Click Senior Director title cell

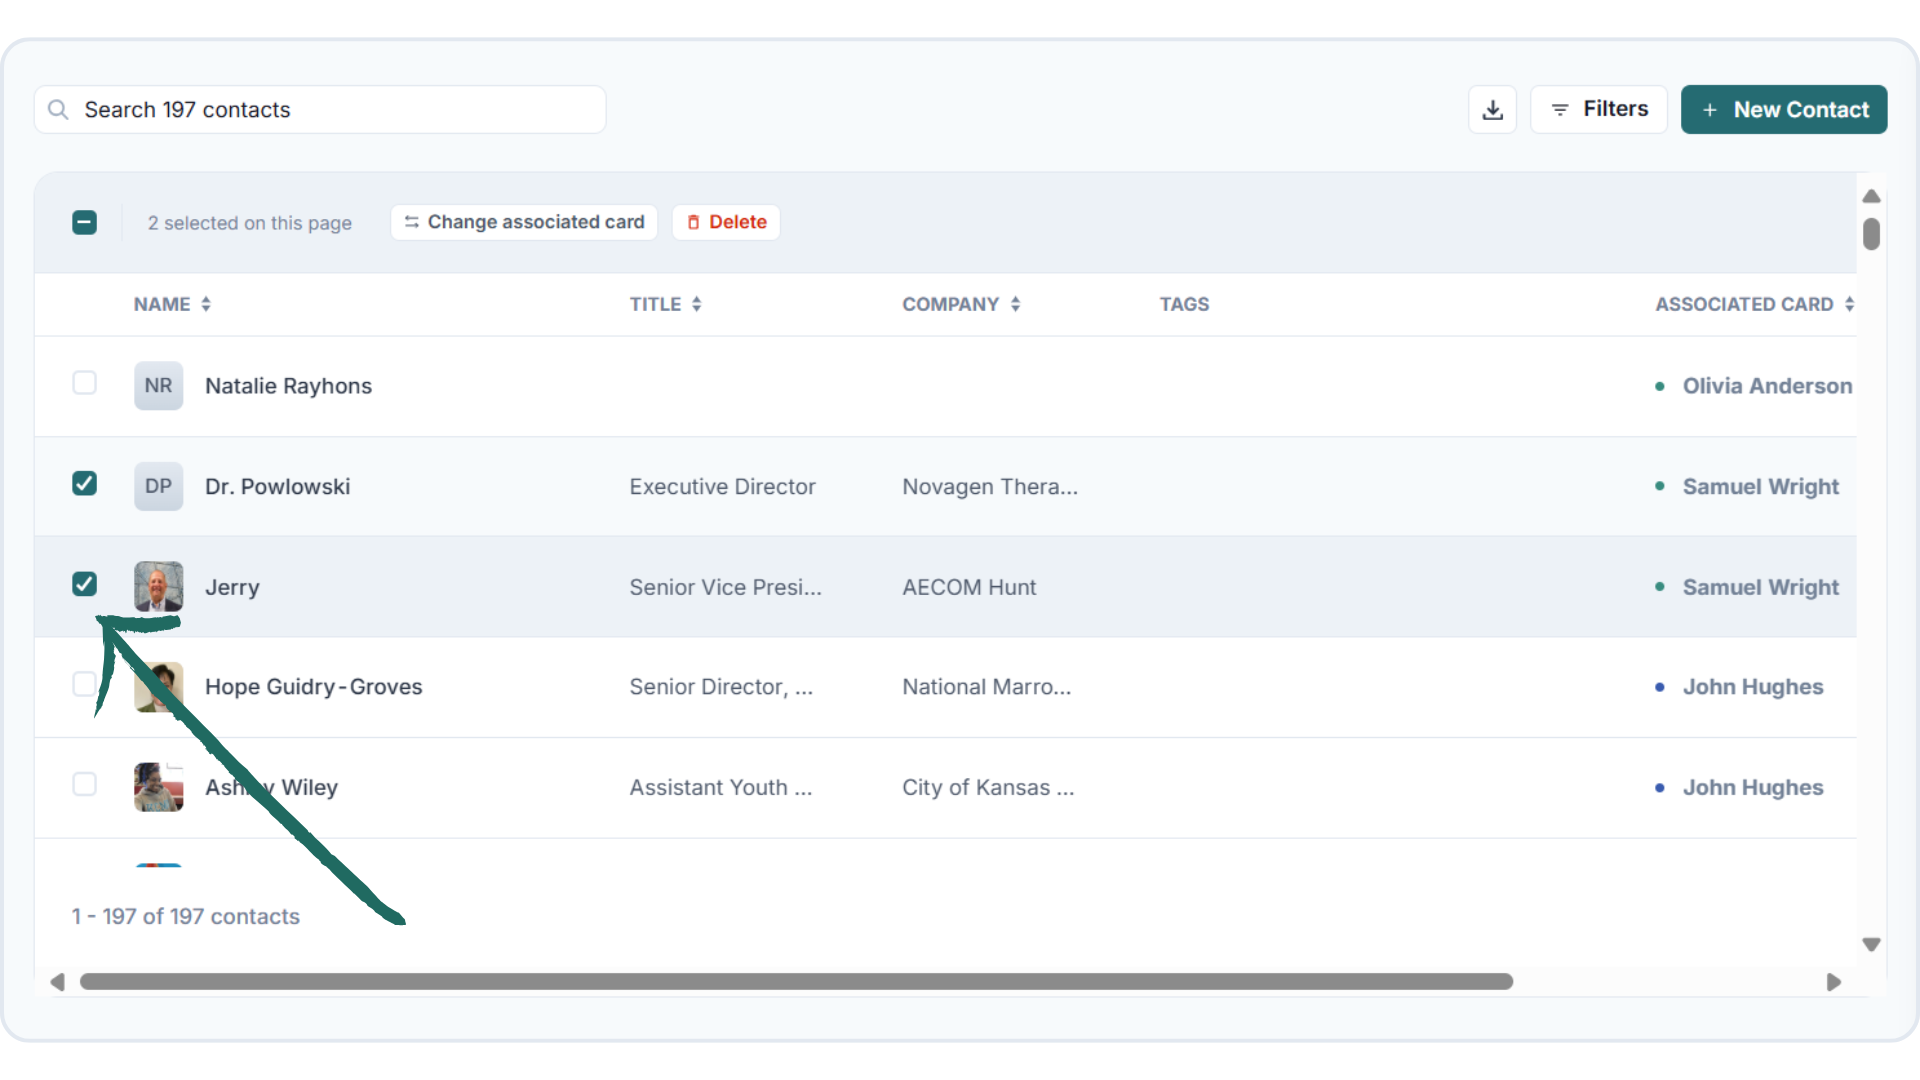point(721,687)
